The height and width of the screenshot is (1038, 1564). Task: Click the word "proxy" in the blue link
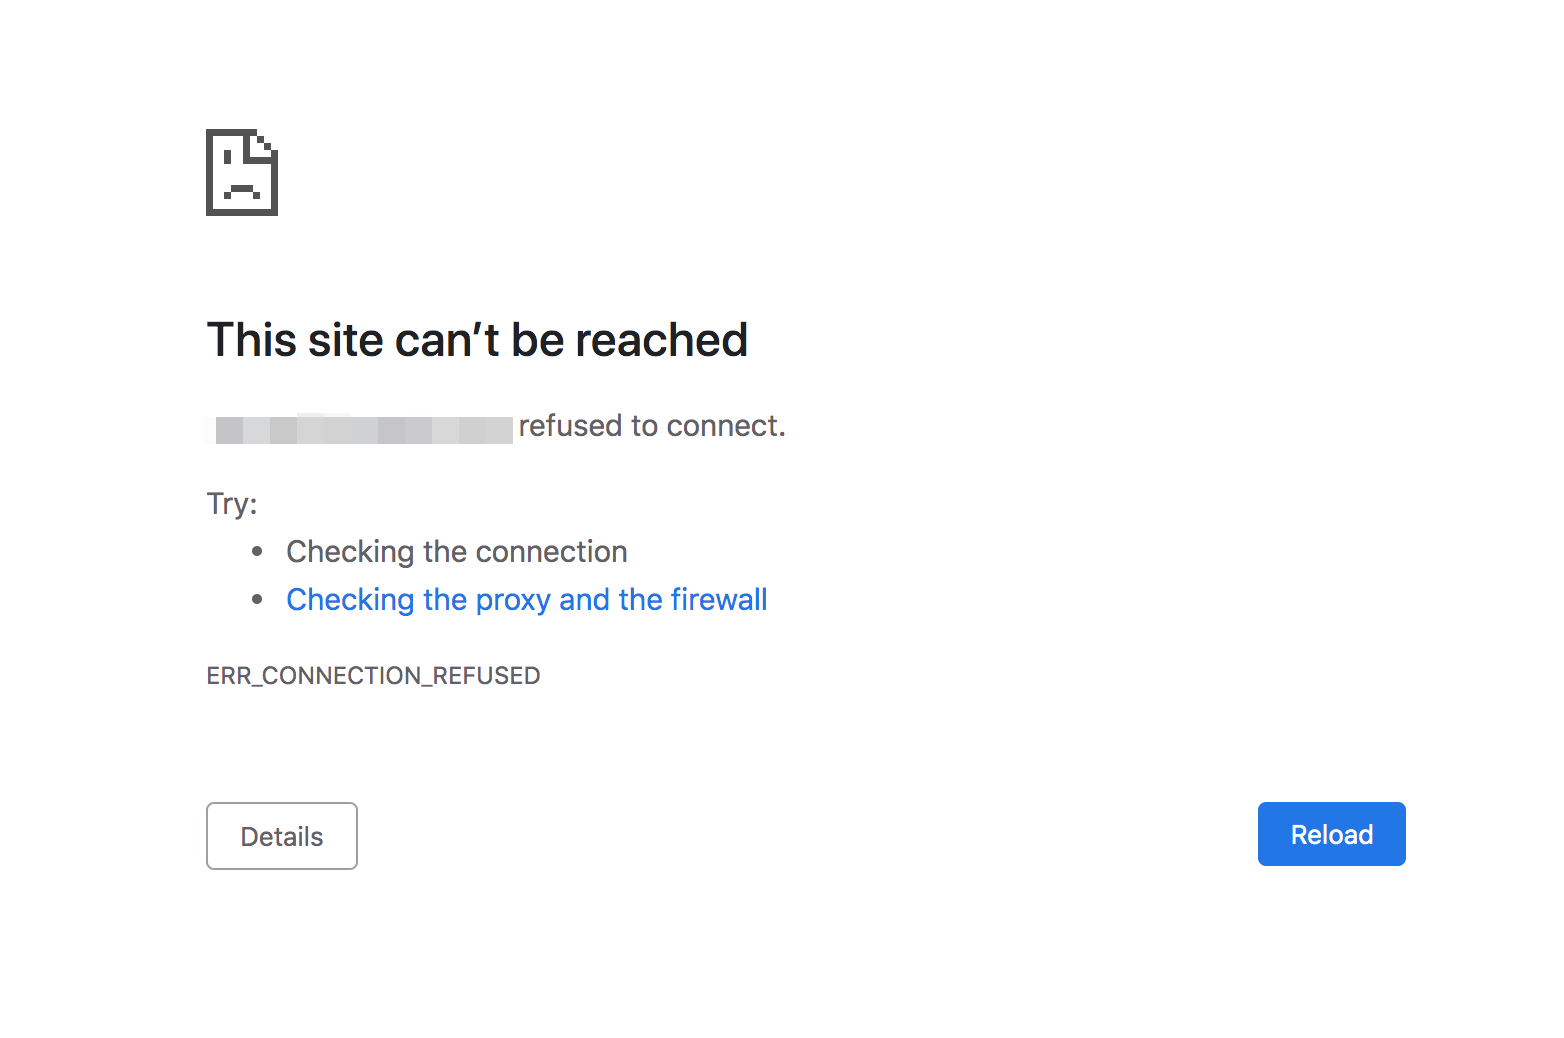click(513, 601)
